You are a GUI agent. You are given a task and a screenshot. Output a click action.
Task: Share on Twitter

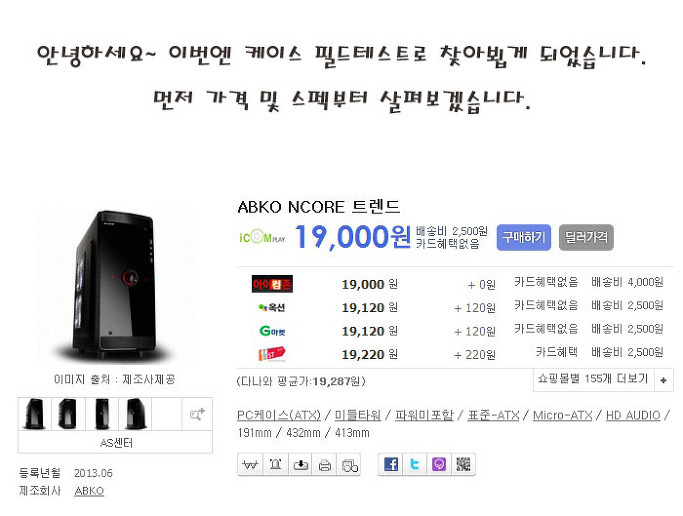pos(415,465)
